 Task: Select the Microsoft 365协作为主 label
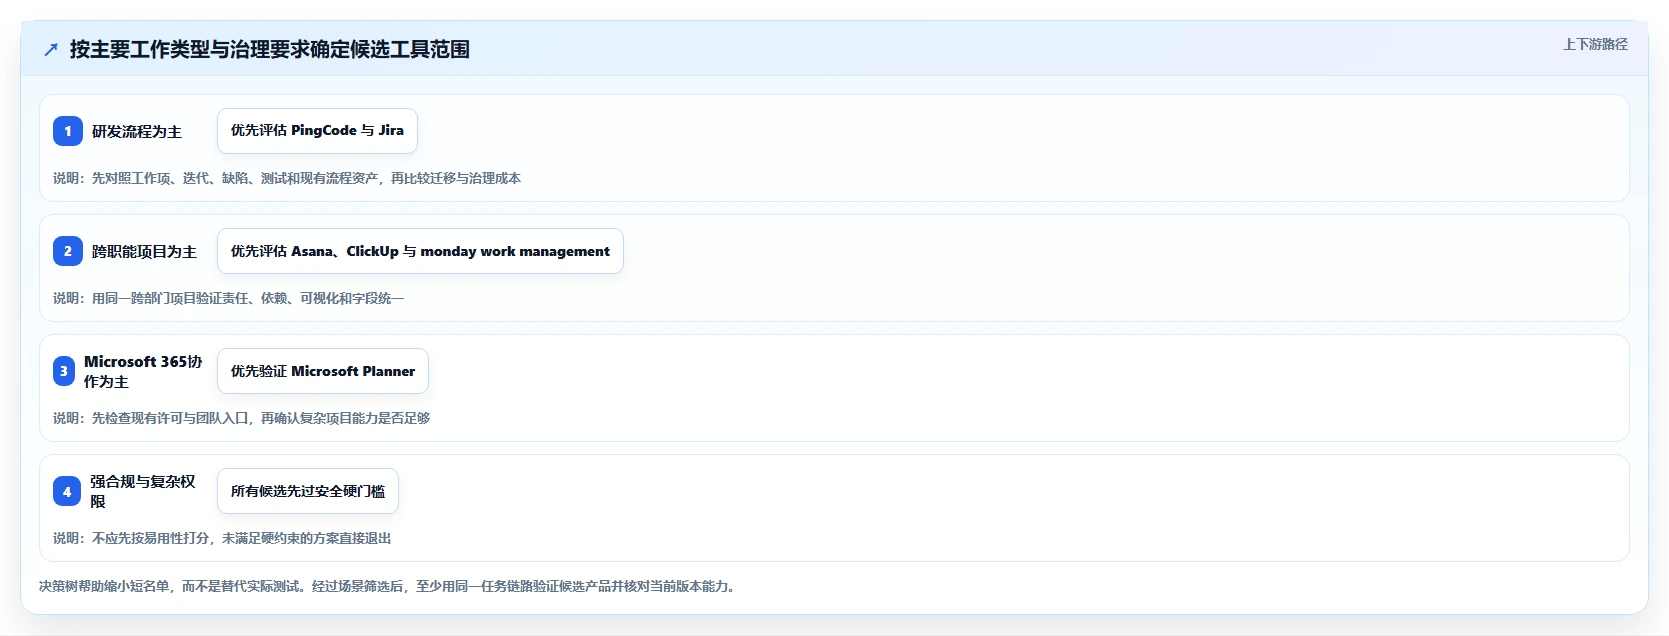pyautogui.click(x=143, y=371)
